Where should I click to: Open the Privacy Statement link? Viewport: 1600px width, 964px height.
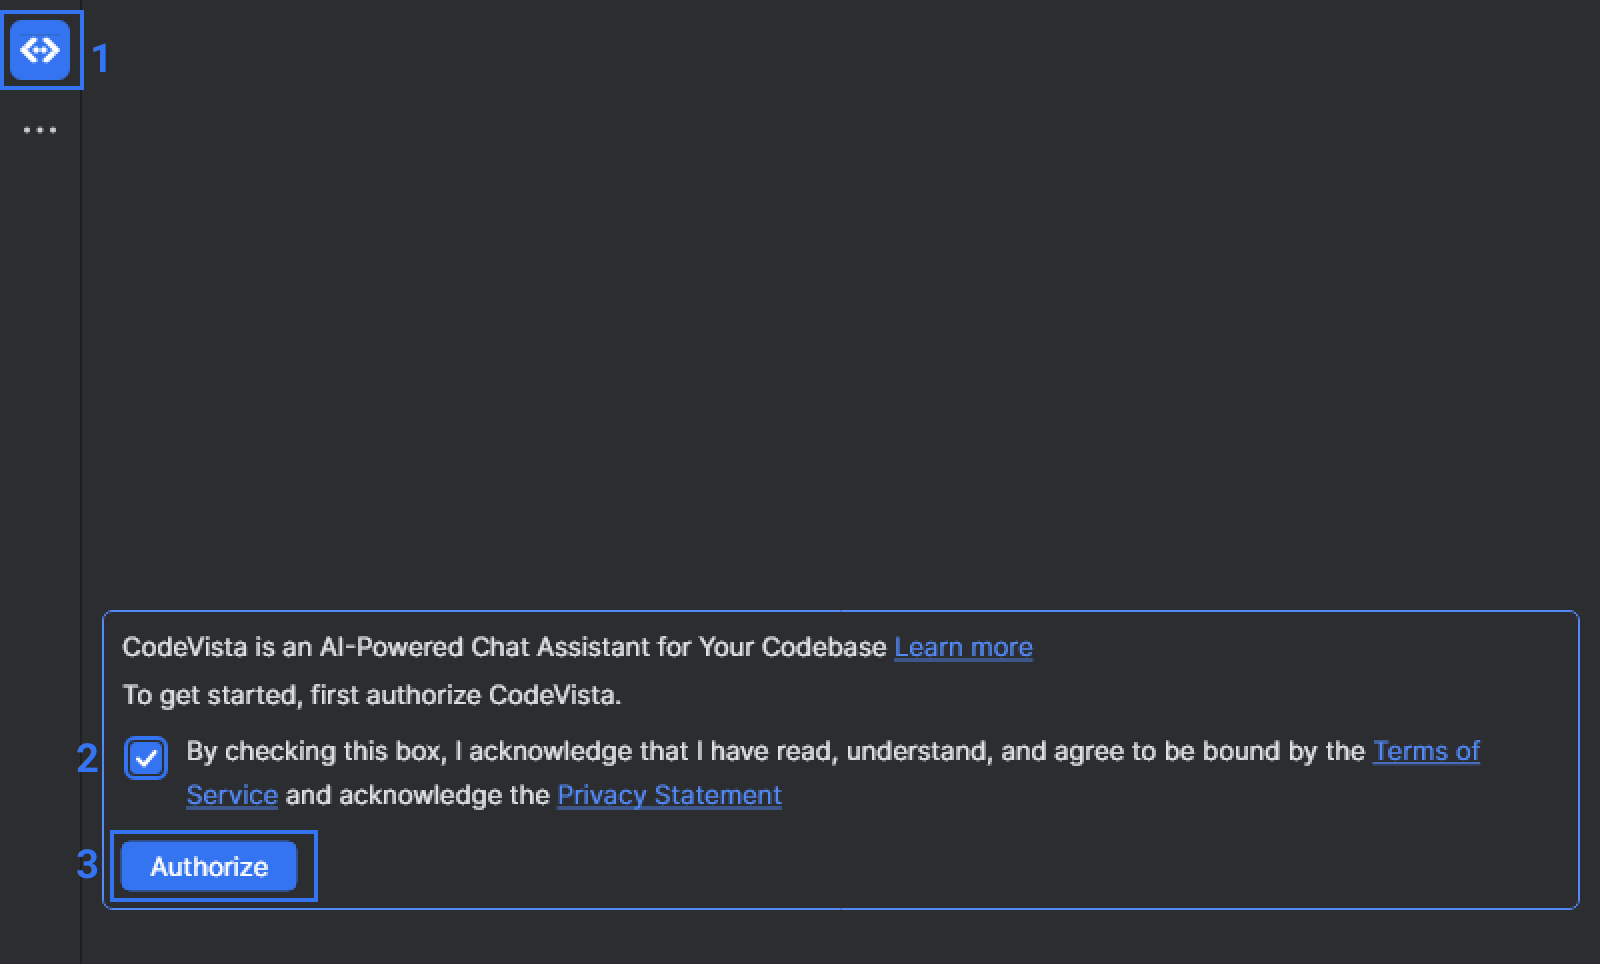[x=669, y=795]
